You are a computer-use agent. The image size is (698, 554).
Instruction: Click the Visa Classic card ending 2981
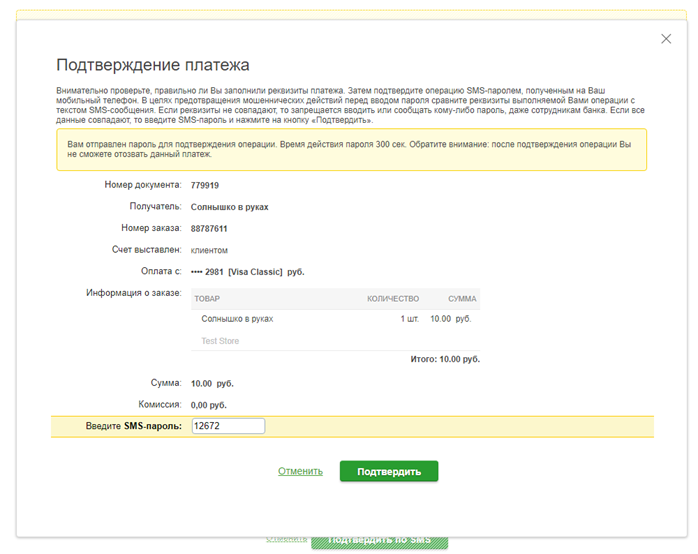pyautogui.click(x=247, y=271)
